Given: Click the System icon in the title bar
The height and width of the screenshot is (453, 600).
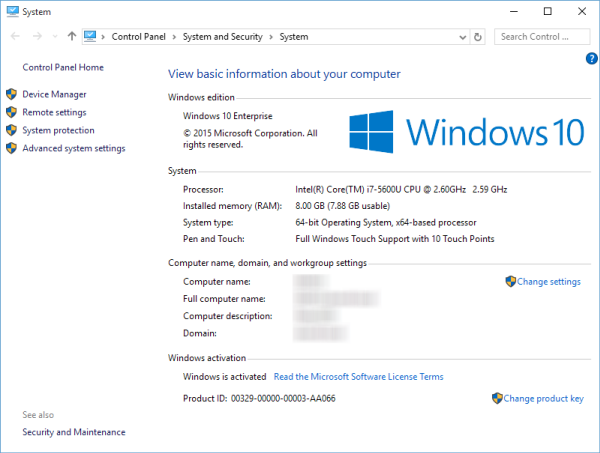Looking at the screenshot, I should click(x=10, y=11).
